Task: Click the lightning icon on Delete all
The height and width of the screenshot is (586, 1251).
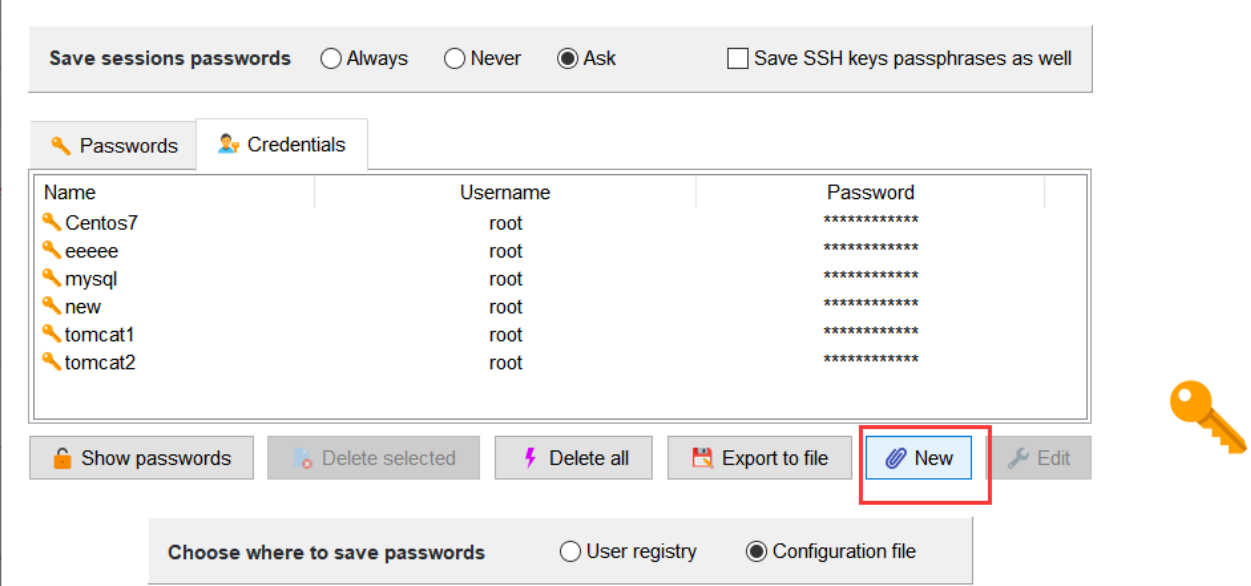Action: point(531,459)
